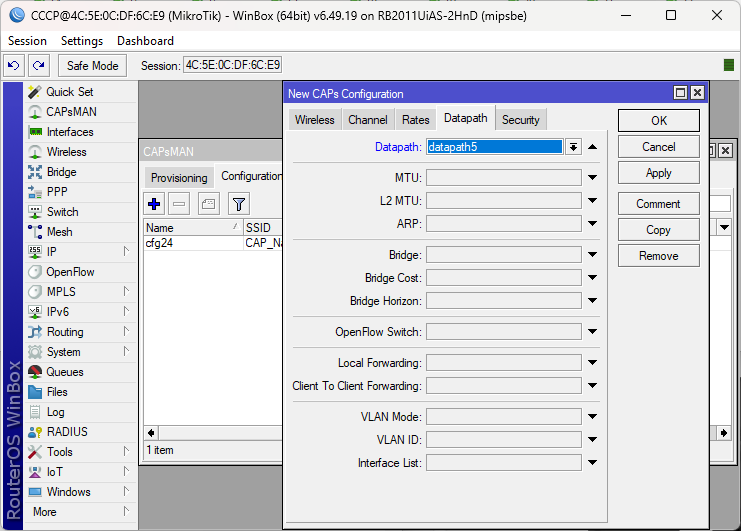This screenshot has width=741, height=531.
Task: Switch to the Channel tab
Action: pyautogui.click(x=368, y=120)
